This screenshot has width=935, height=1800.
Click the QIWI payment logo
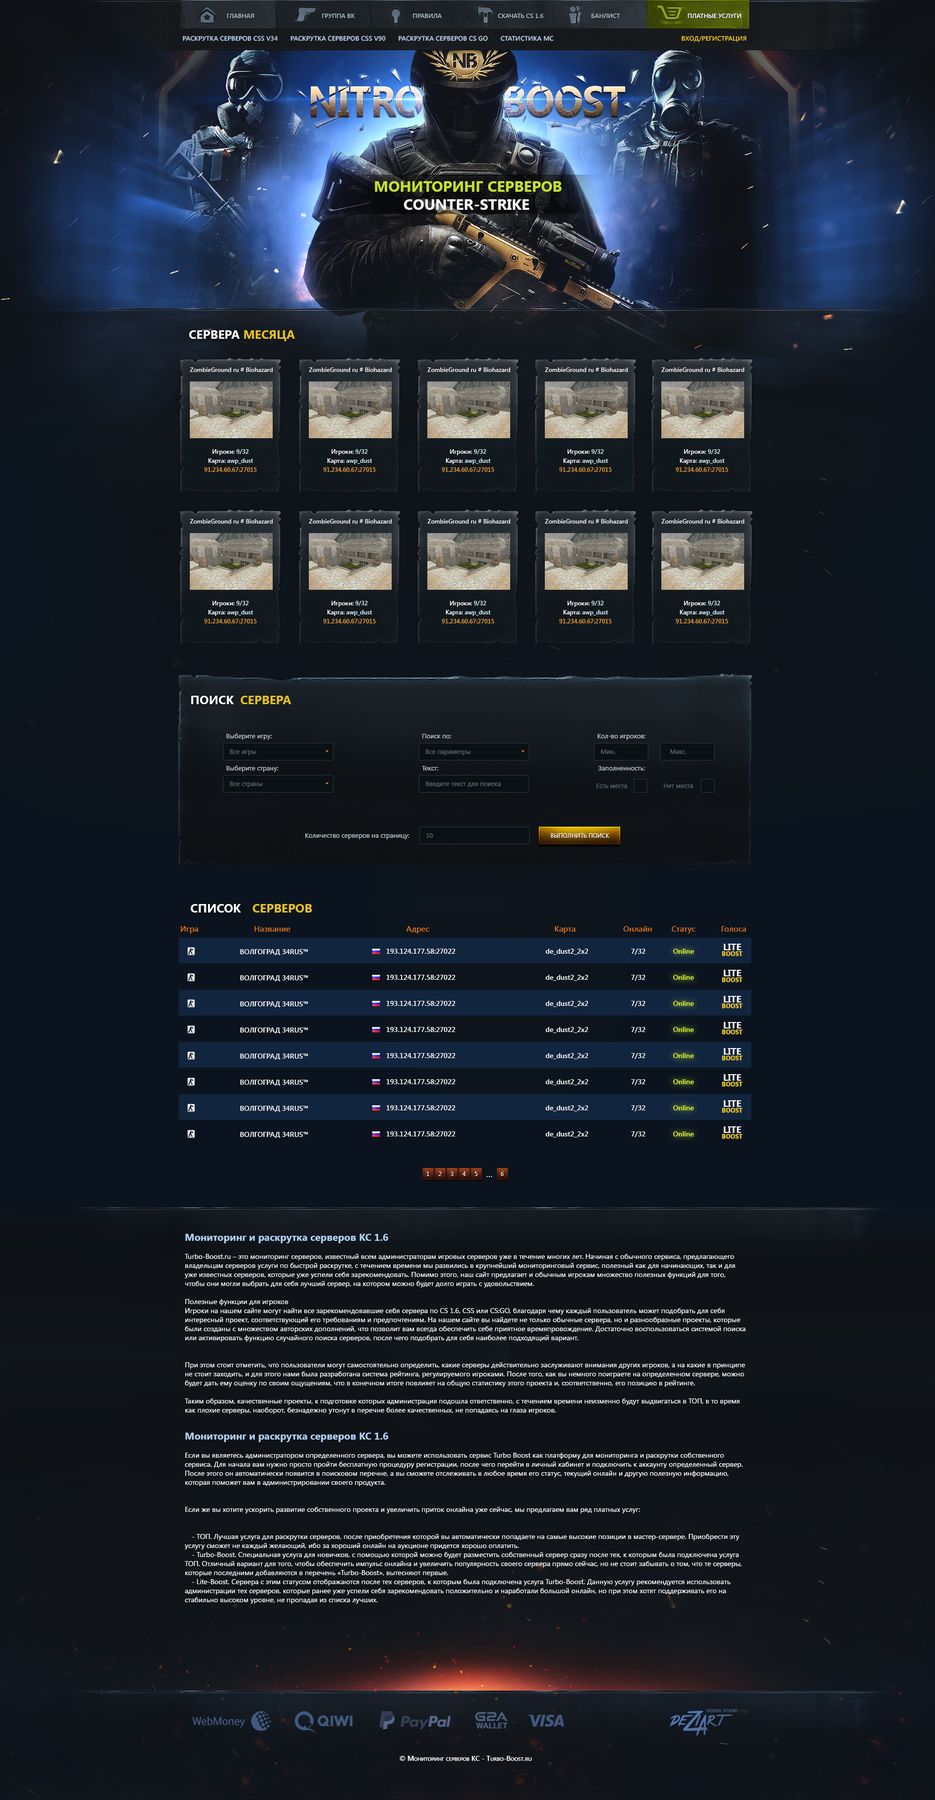coord(324,1720)
